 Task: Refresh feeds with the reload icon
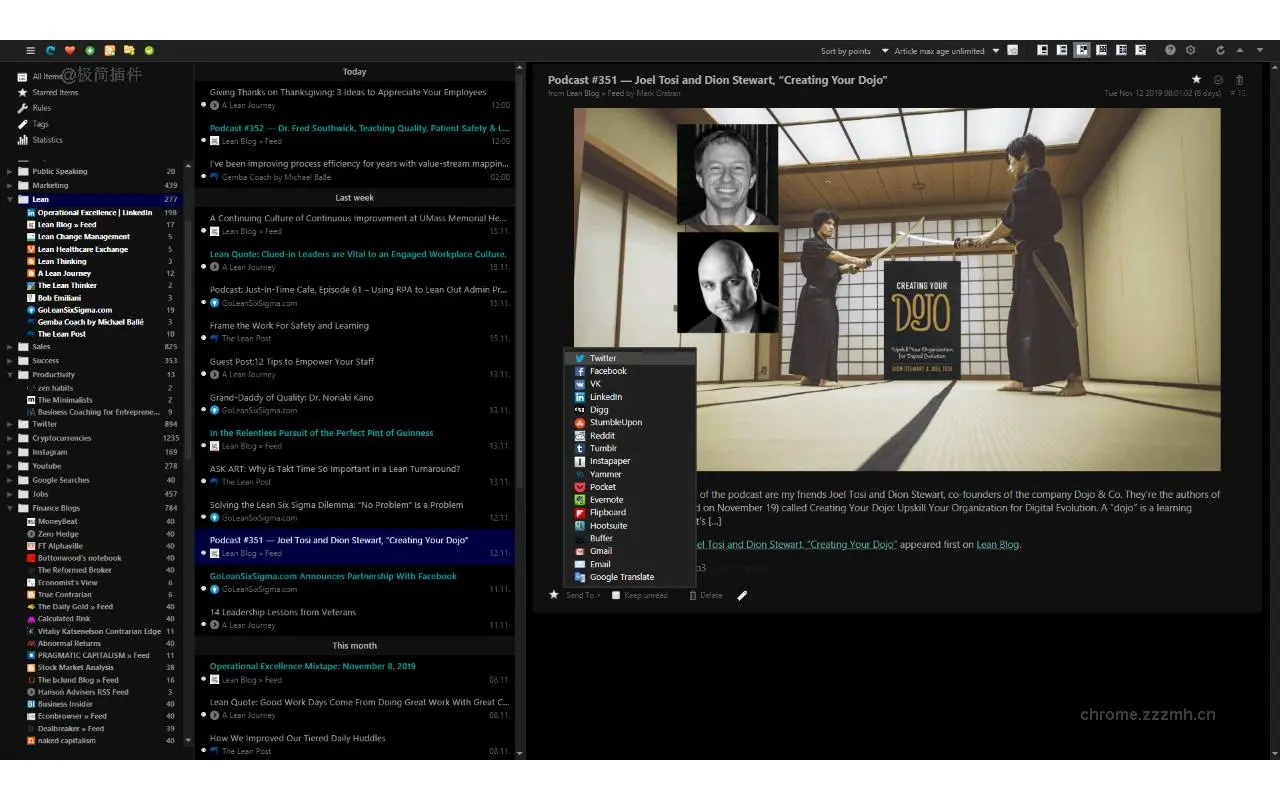[1220, 50]
